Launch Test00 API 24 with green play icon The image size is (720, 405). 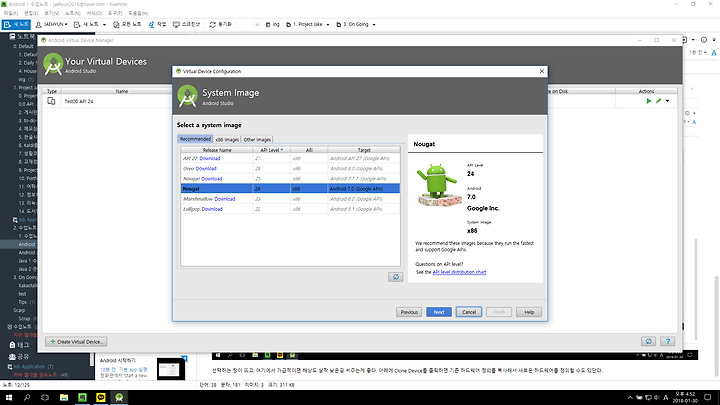pyautogui.click(x=649, y=101)
